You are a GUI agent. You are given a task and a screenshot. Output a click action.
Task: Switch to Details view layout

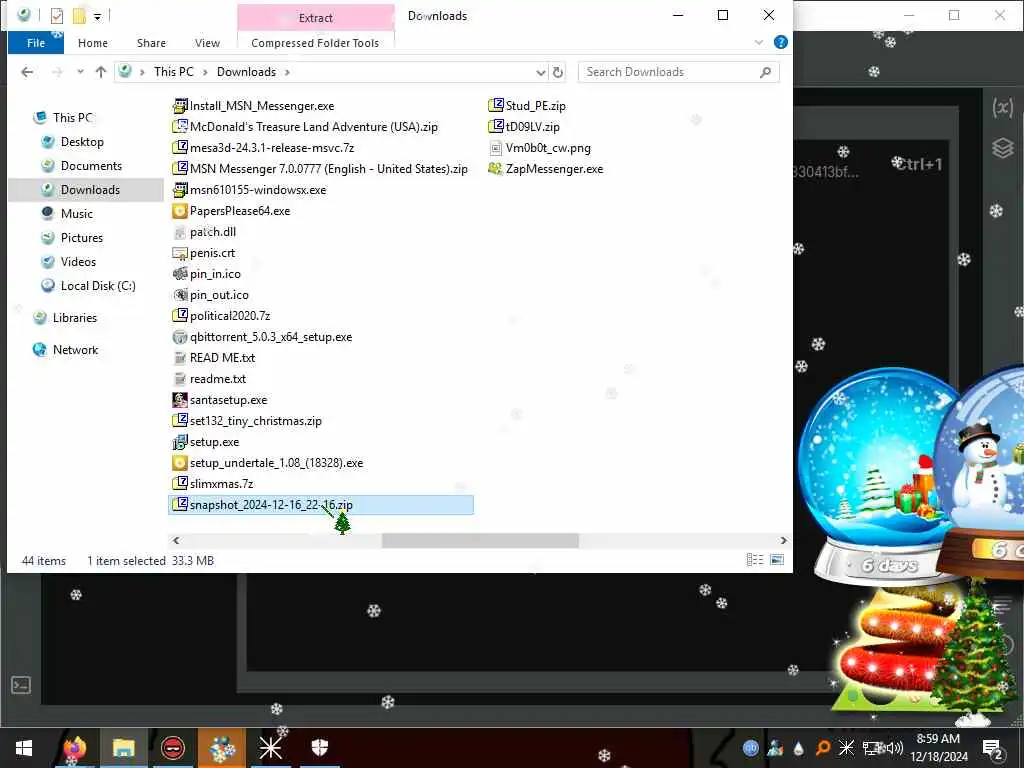755,560
